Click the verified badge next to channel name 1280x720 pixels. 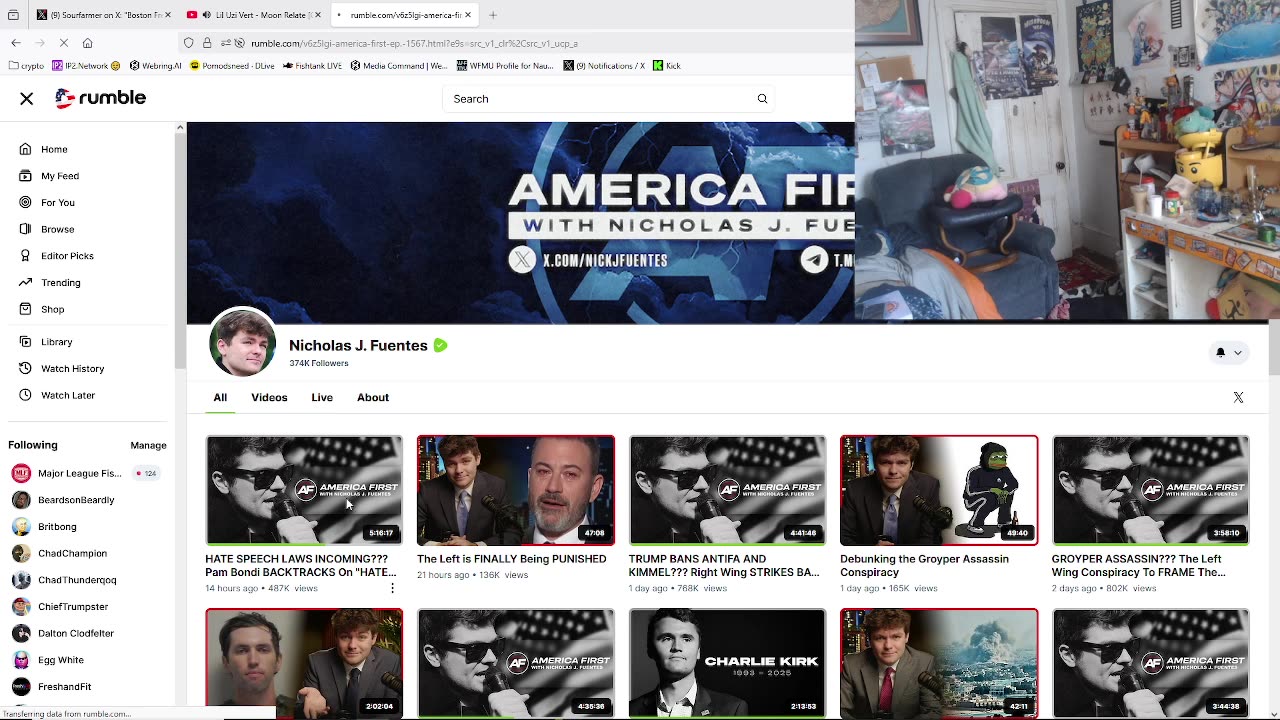pyautogui.click(x=441, y=345)
